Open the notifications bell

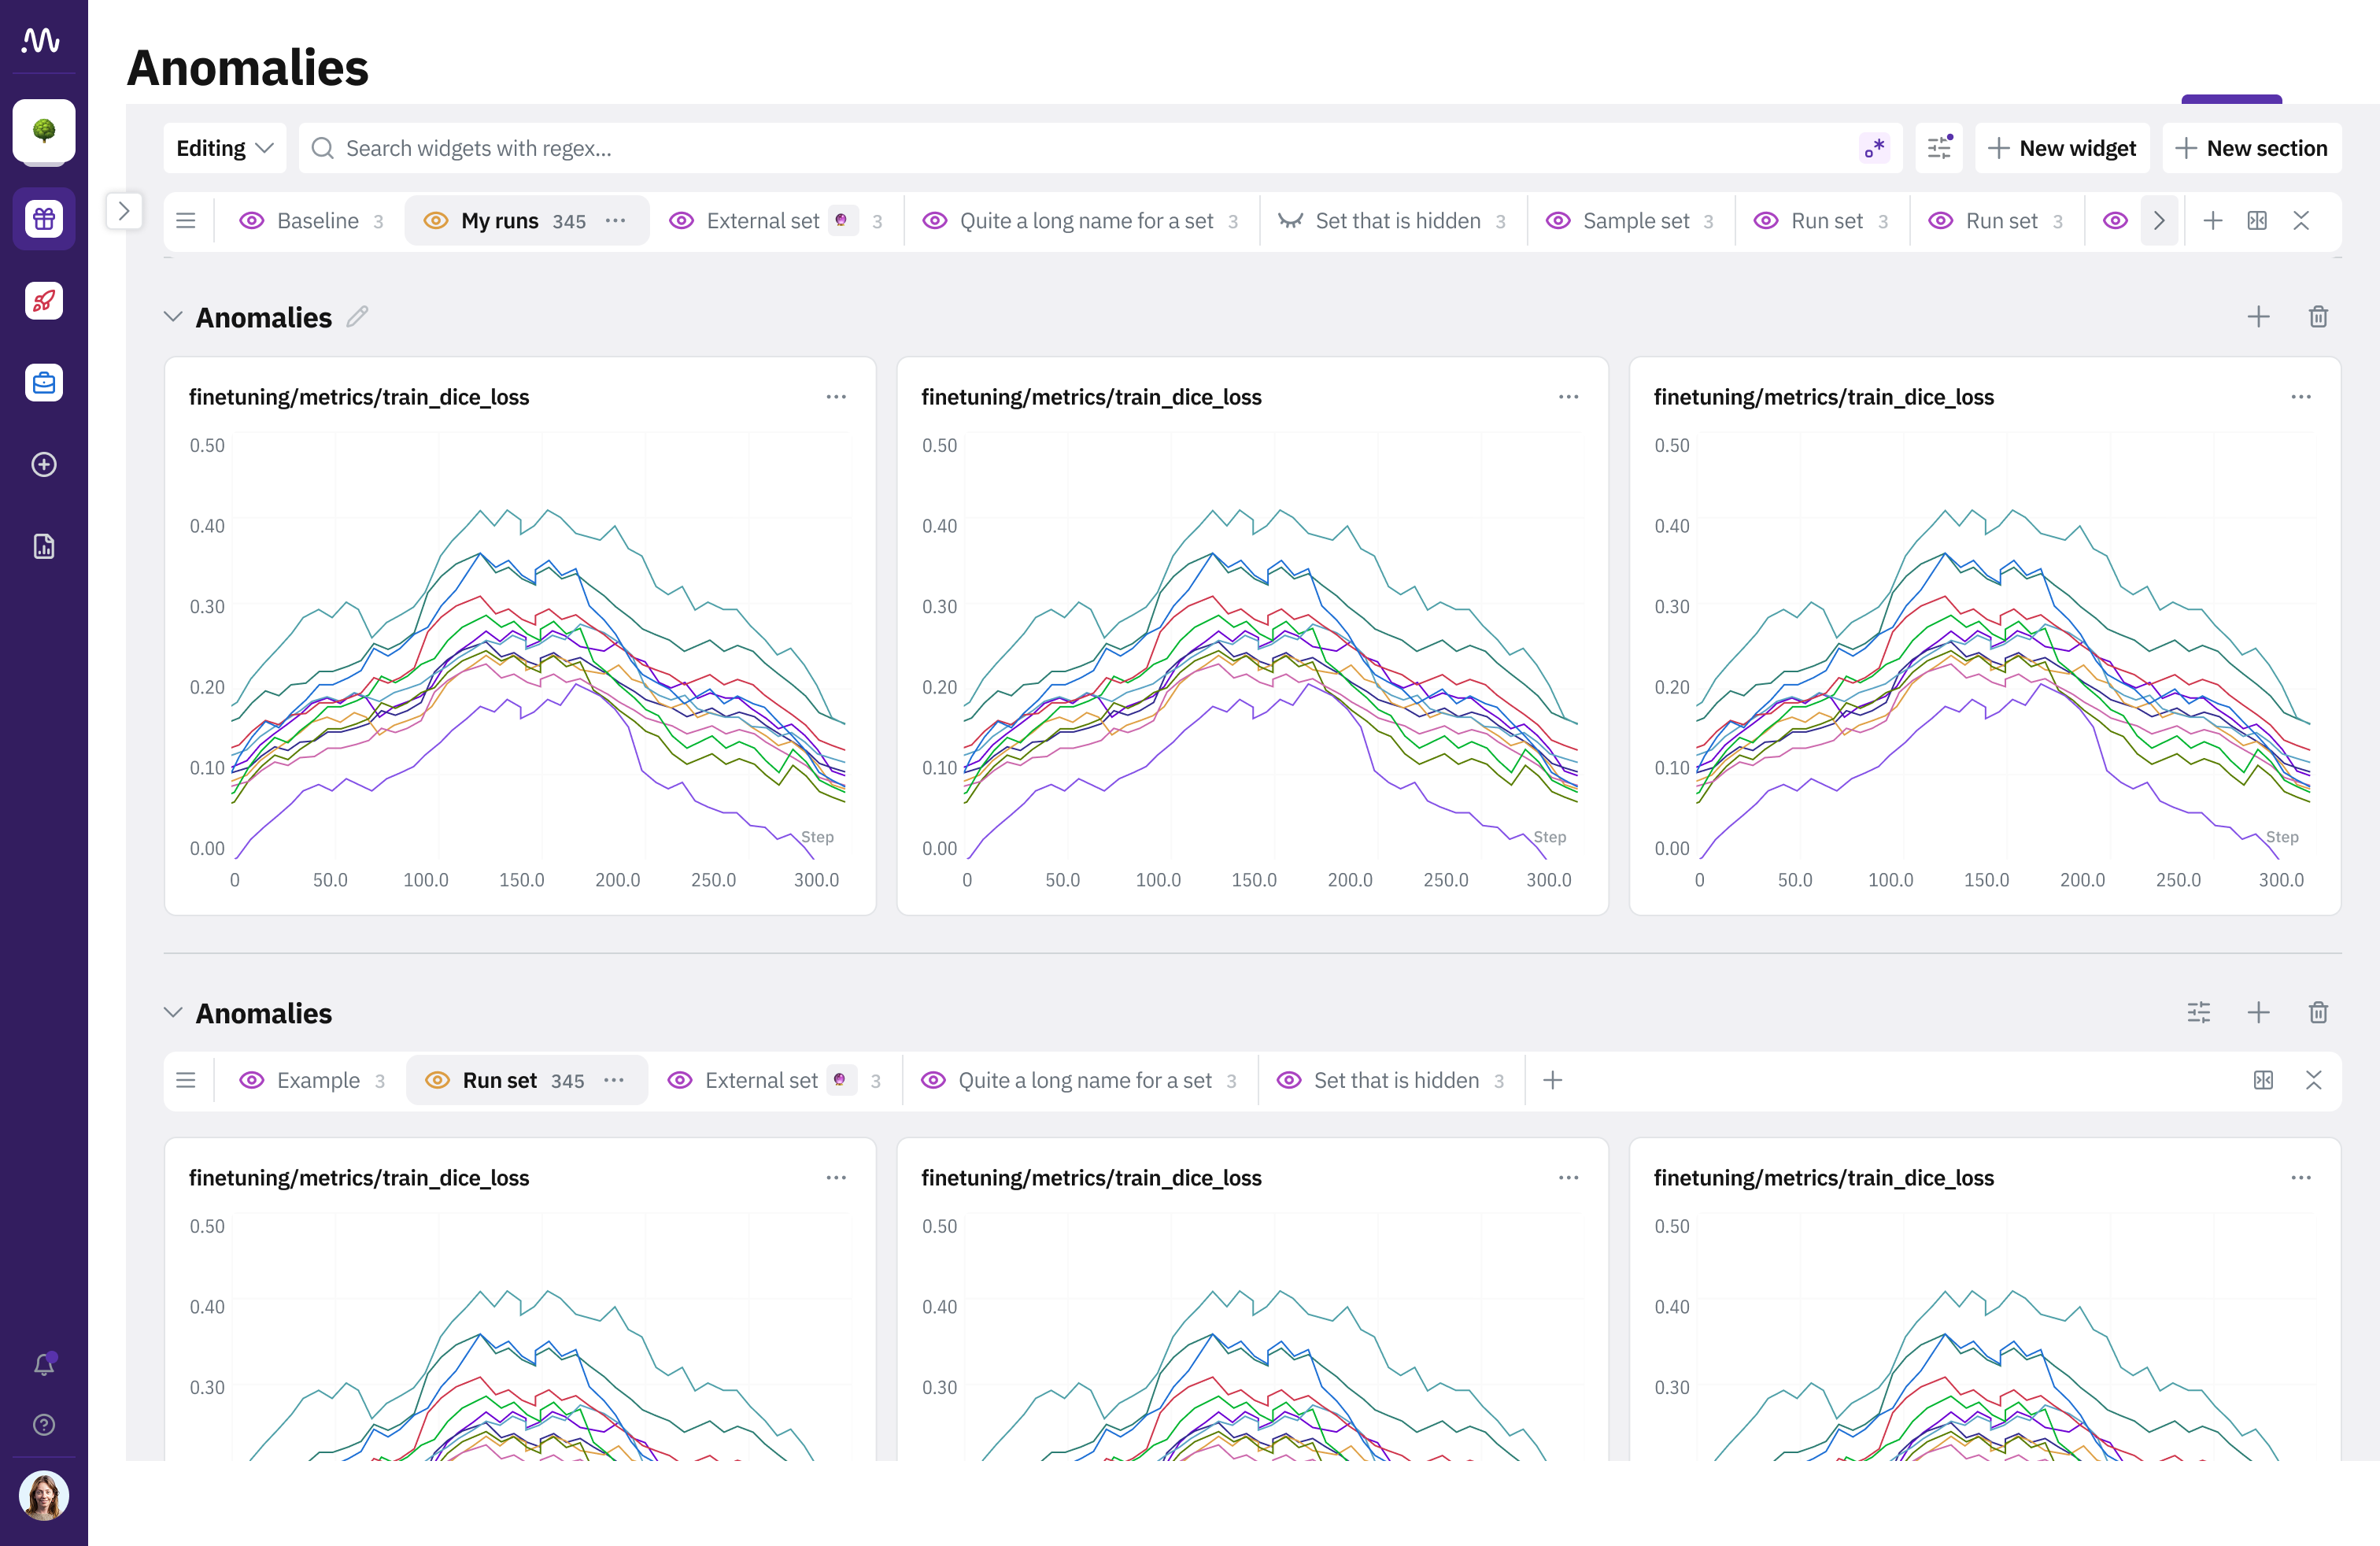click(x=44, y=1365)
